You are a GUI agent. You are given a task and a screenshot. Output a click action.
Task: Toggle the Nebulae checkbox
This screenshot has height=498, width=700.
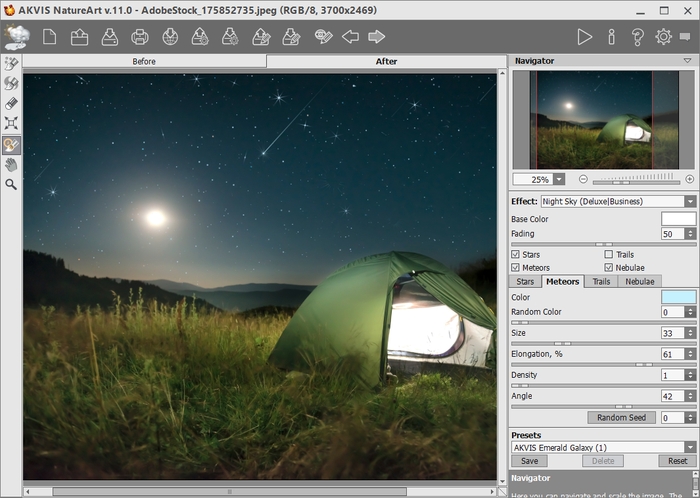(x=609, y=267)
